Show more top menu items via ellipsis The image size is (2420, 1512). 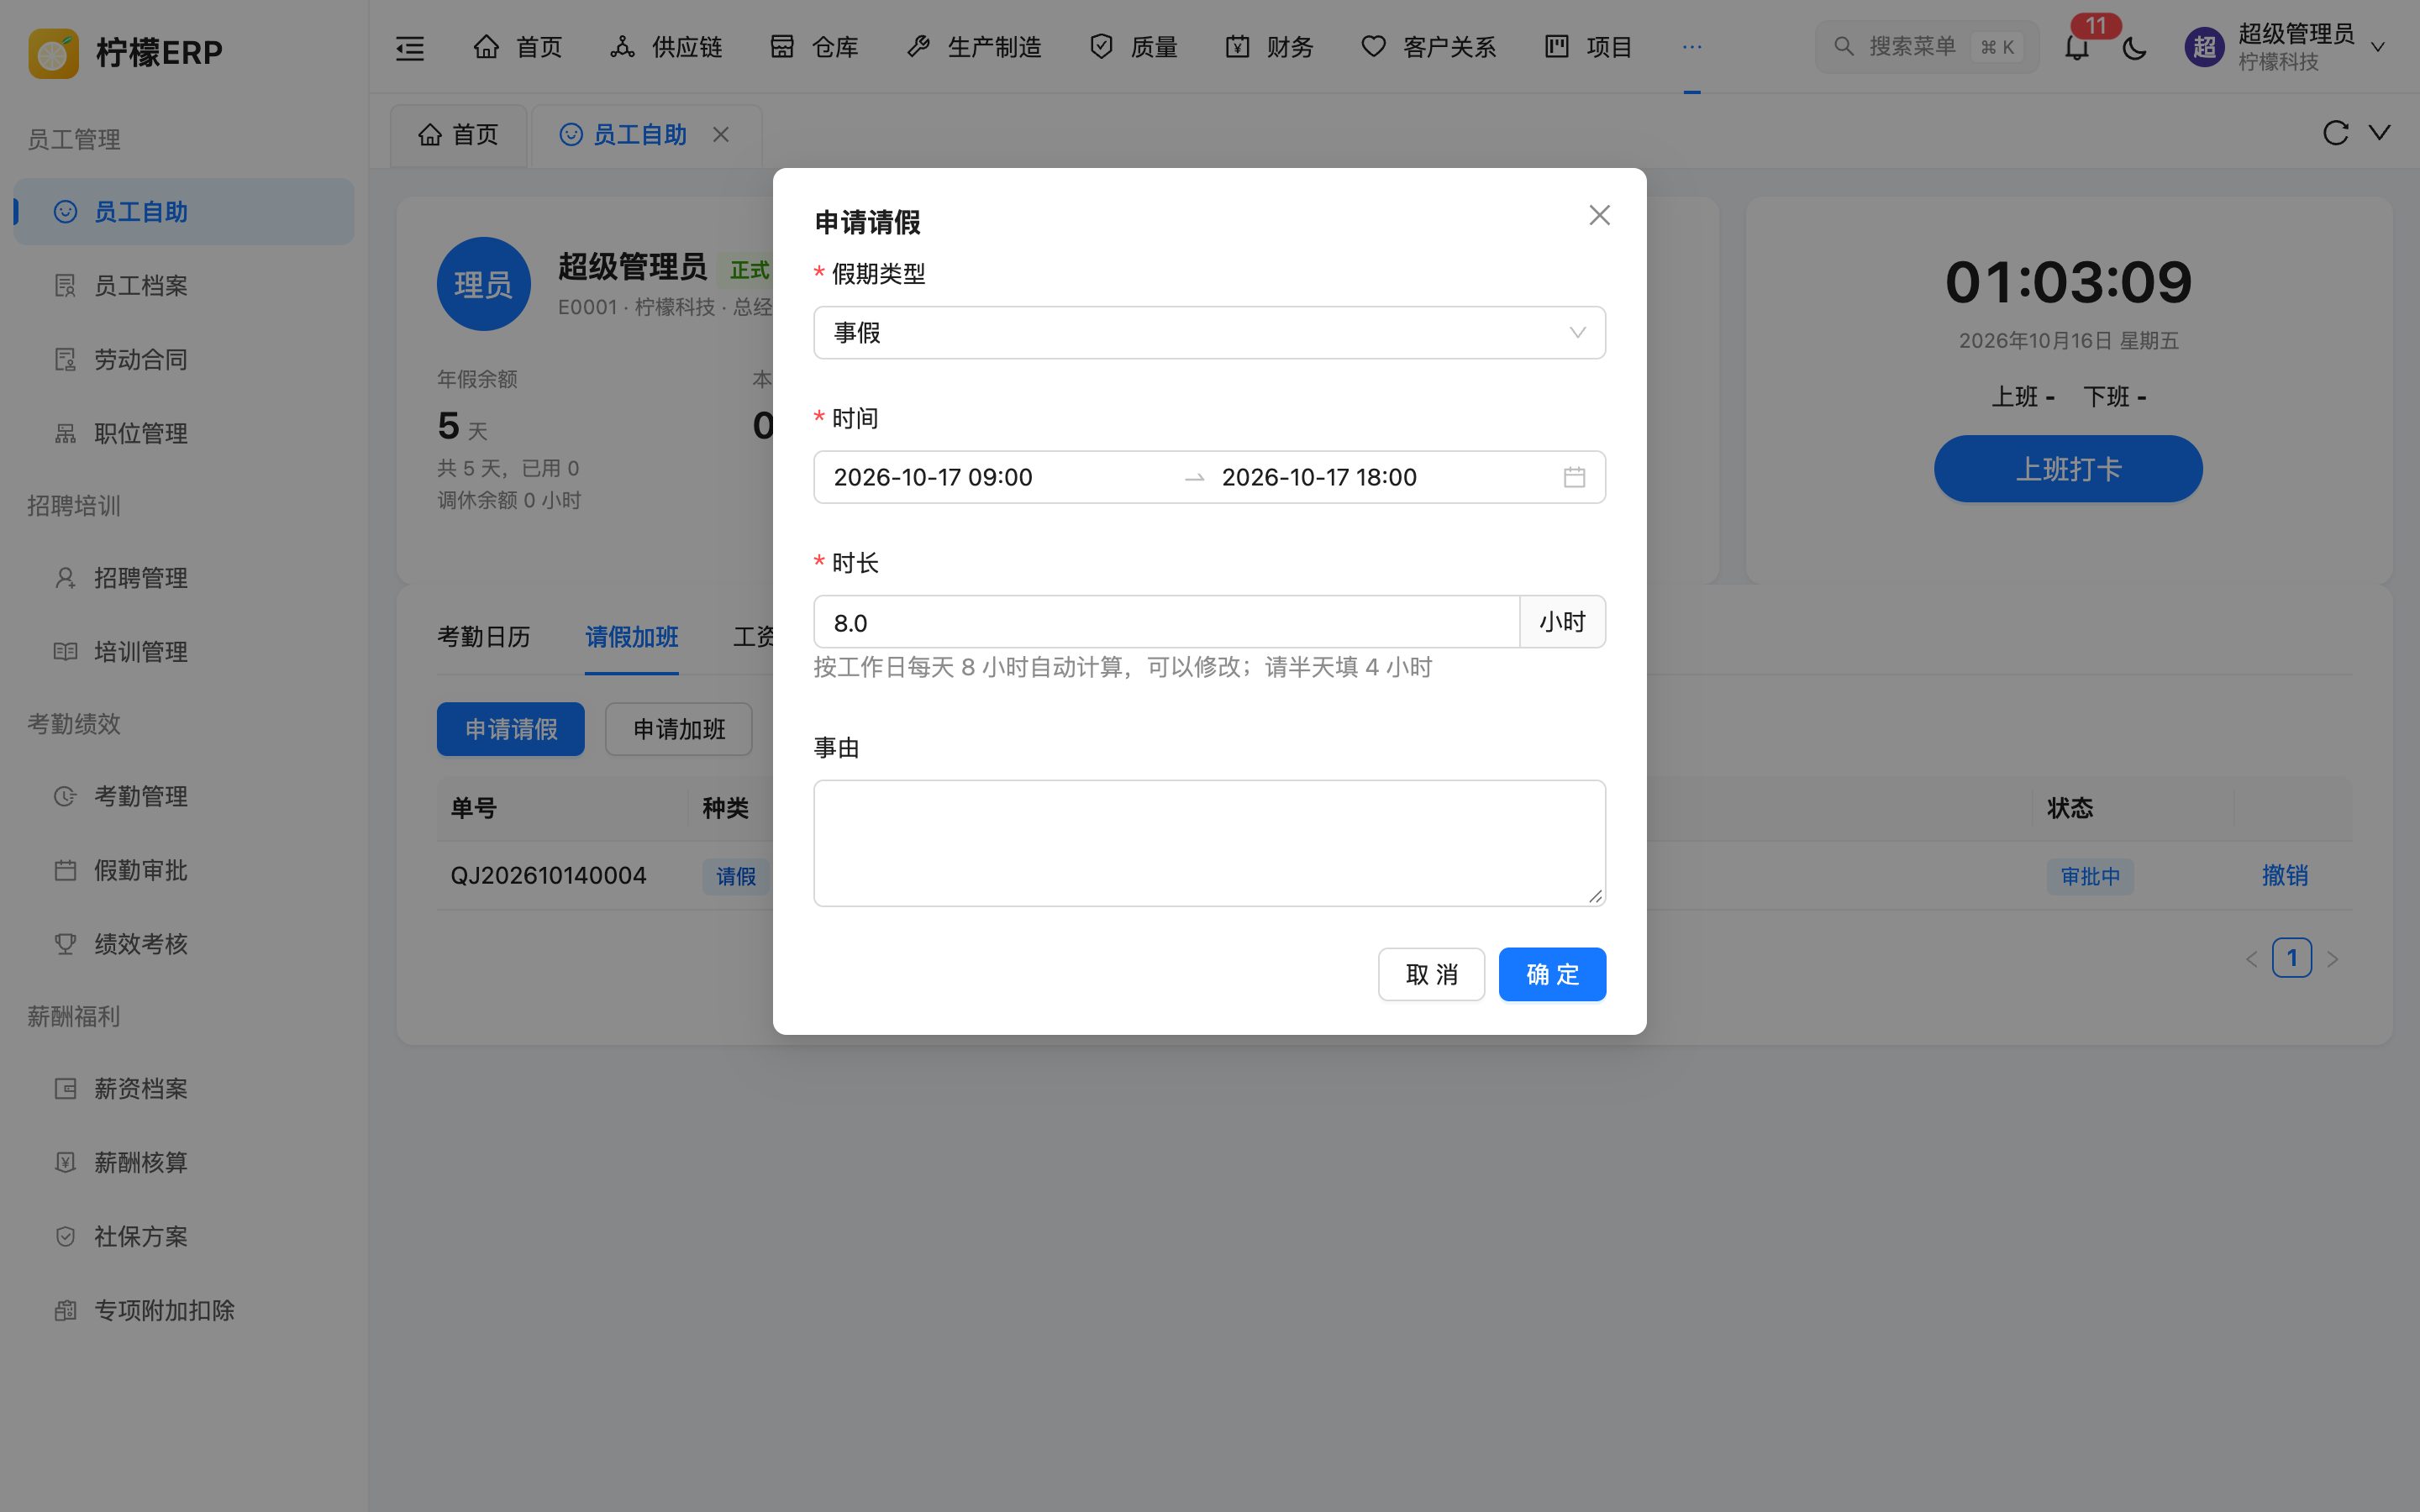(x=1691, y=47)
